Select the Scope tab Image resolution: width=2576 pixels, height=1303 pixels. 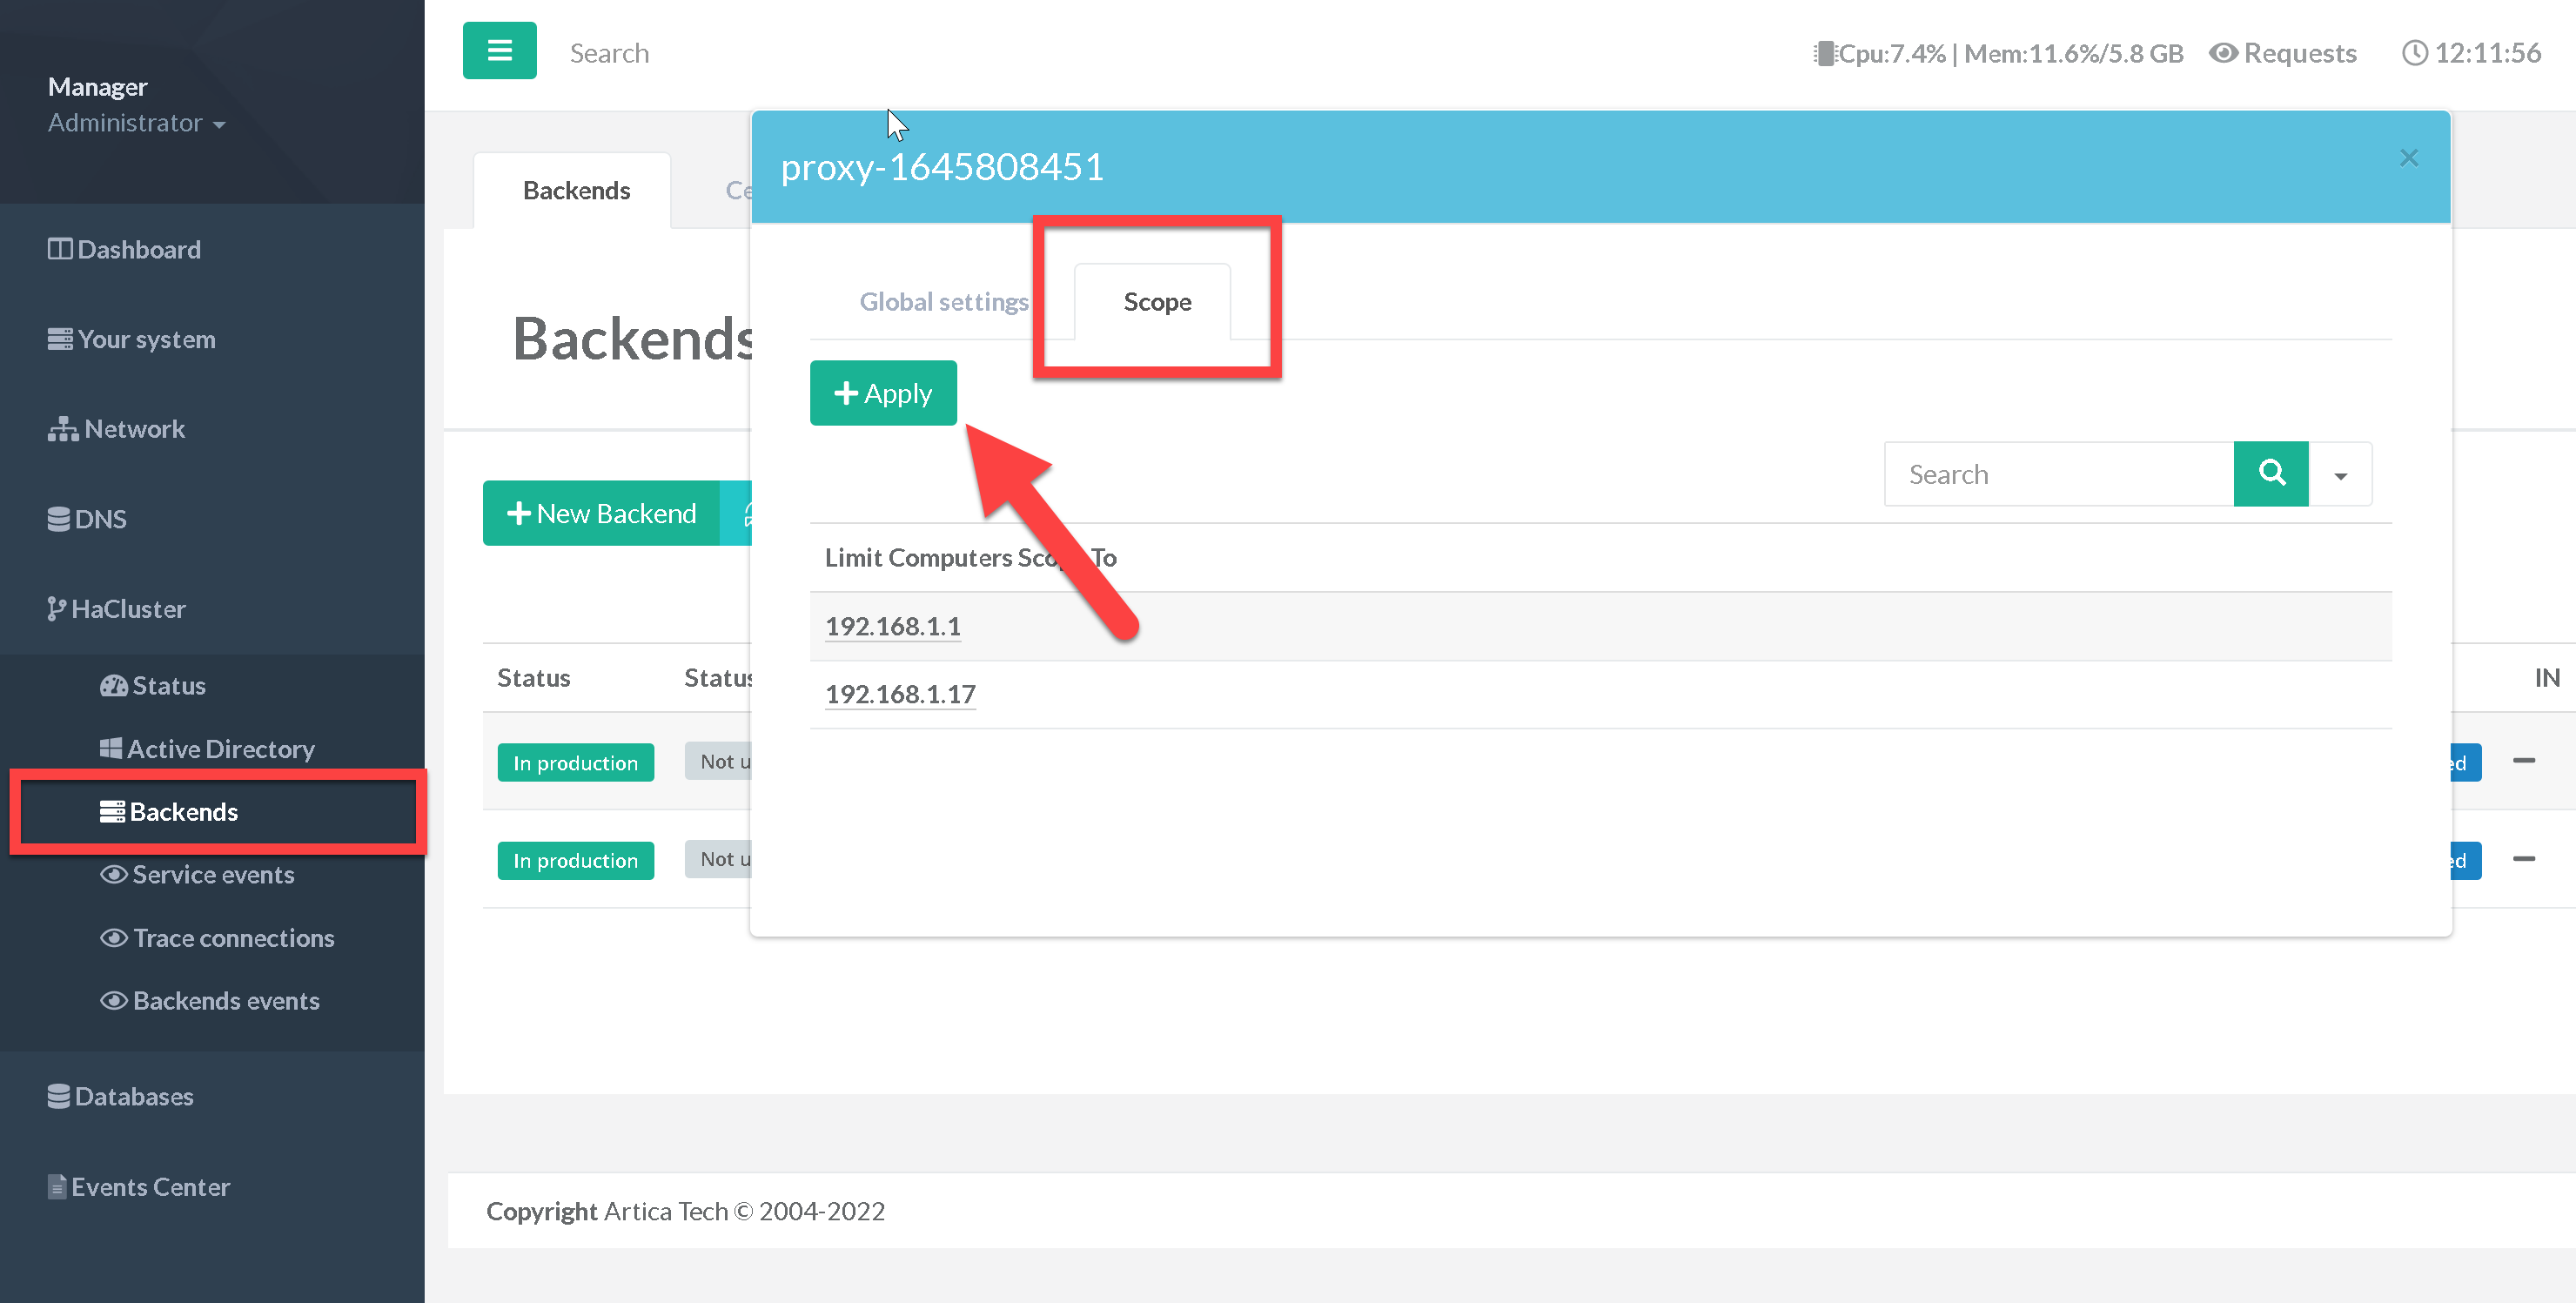[x=1156, y=302]
